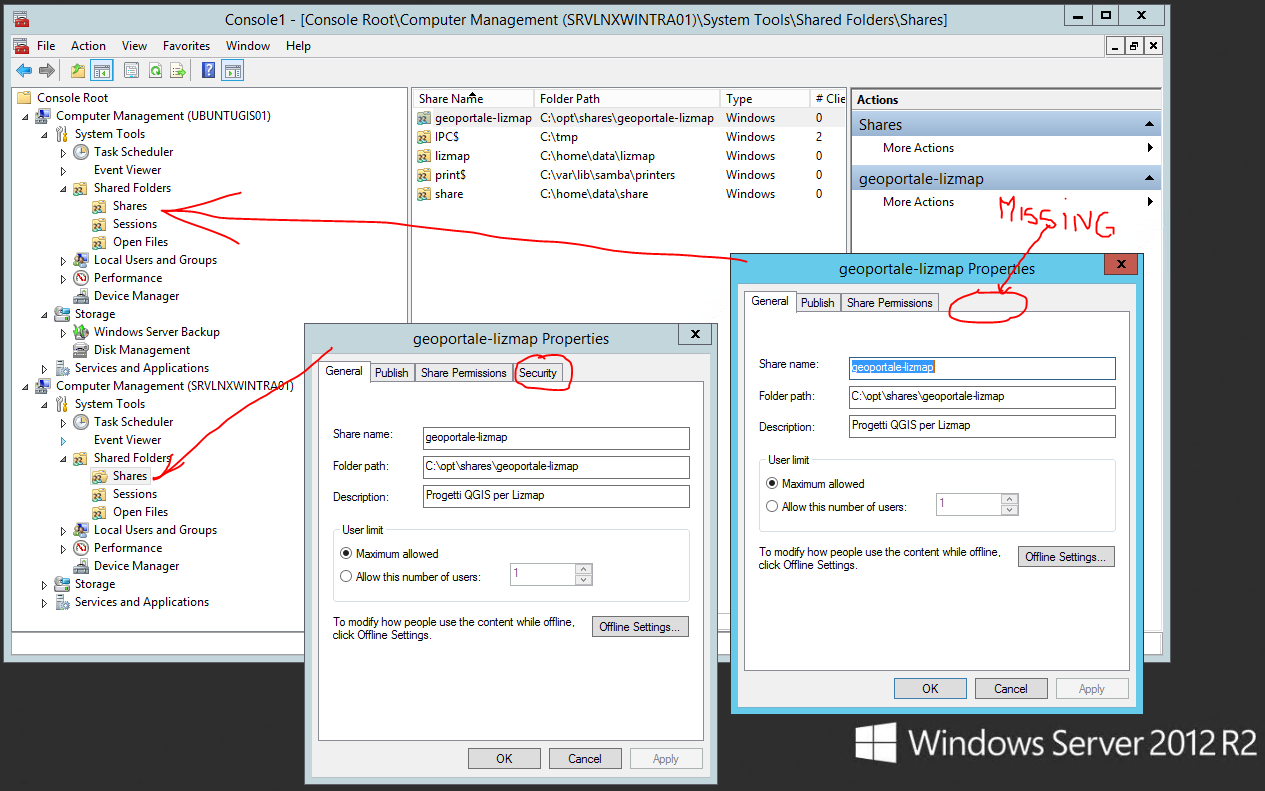Open the Action menu
Image resolution: width=1265 pixels, height=791 pixels.
pyautogui.click(x=88, y=46)
